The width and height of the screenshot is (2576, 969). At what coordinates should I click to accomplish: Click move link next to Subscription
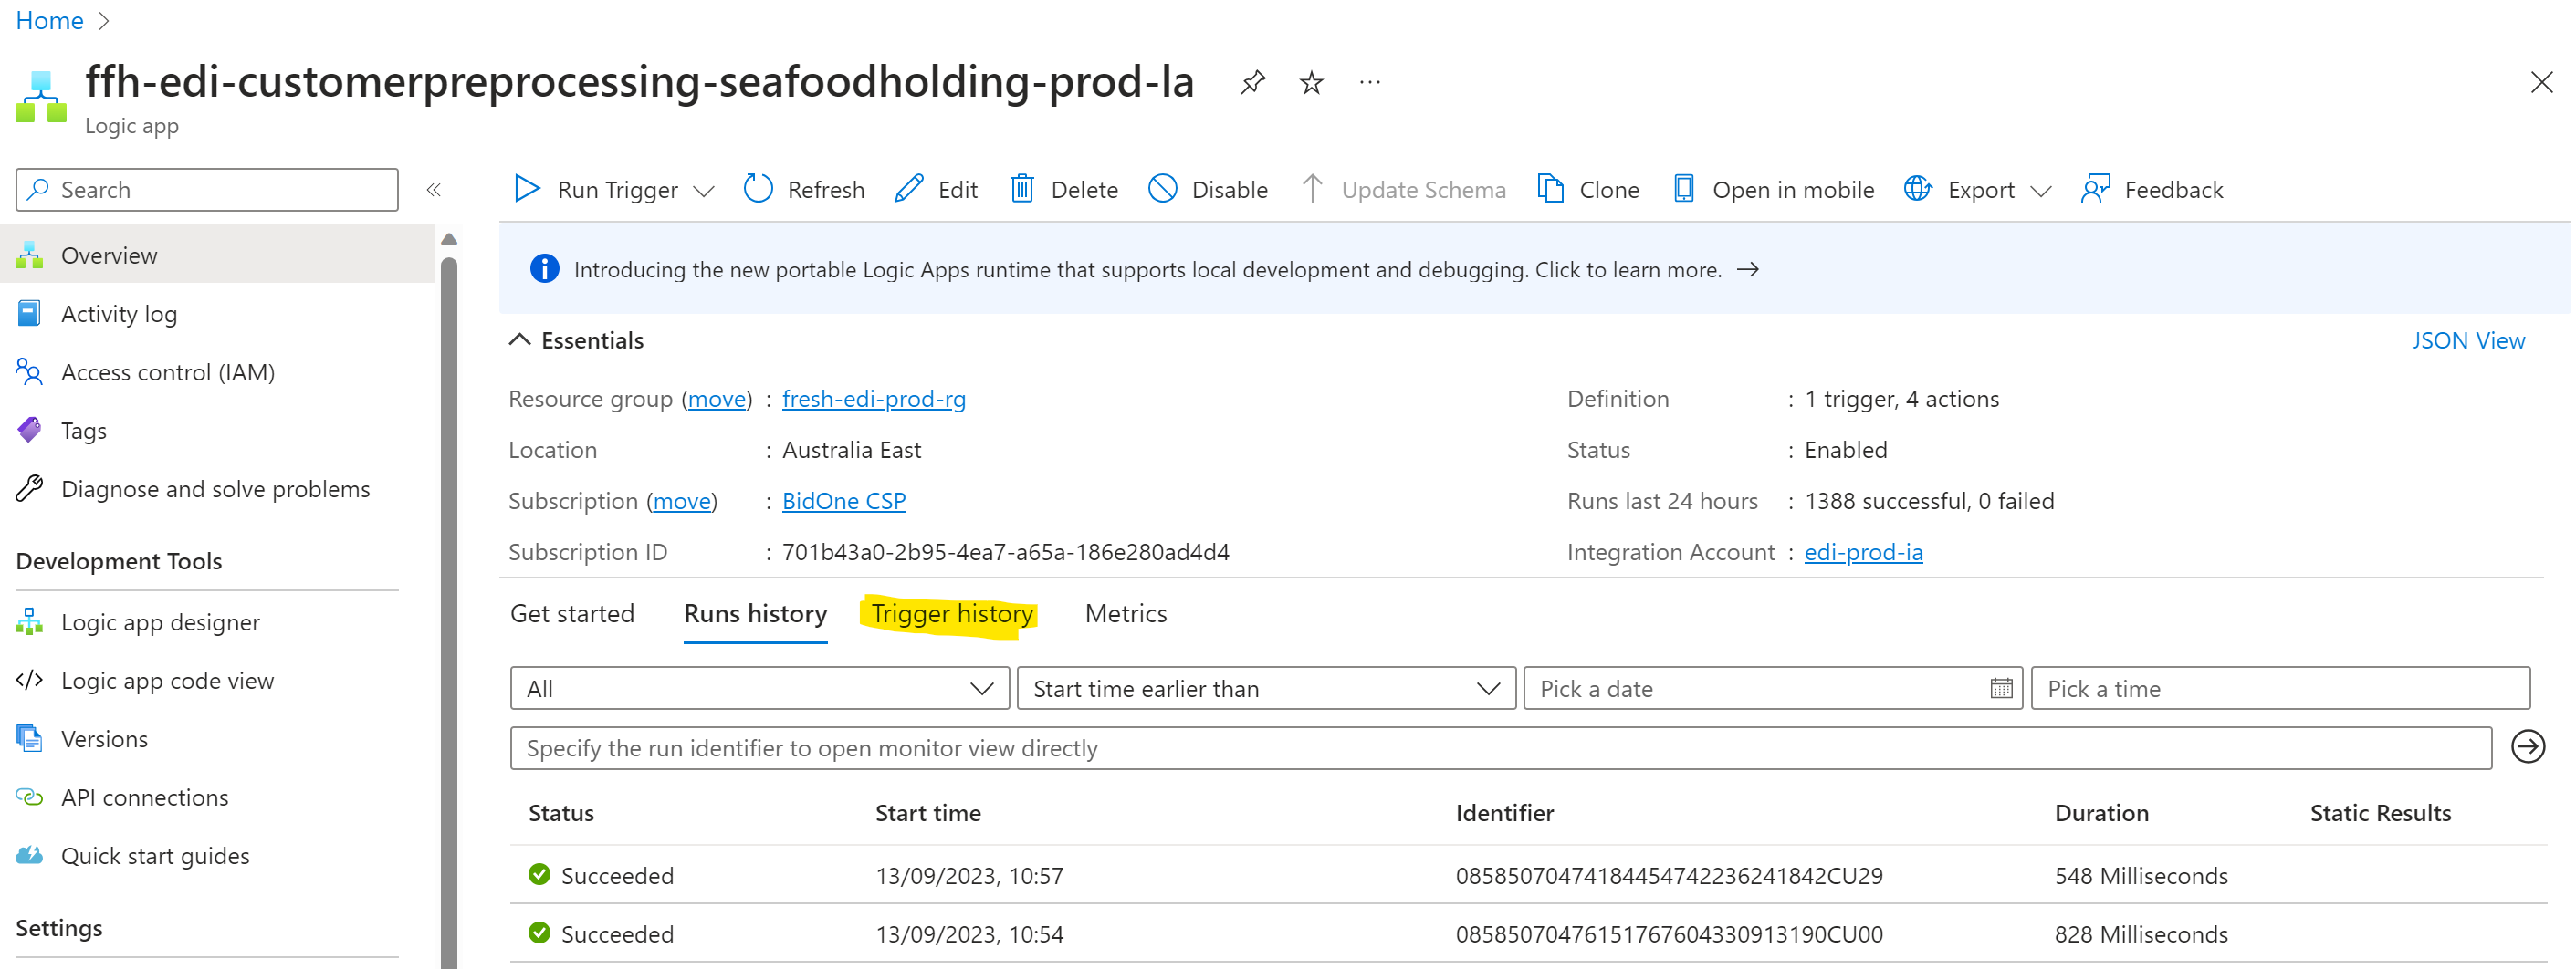tap(682, 500)
